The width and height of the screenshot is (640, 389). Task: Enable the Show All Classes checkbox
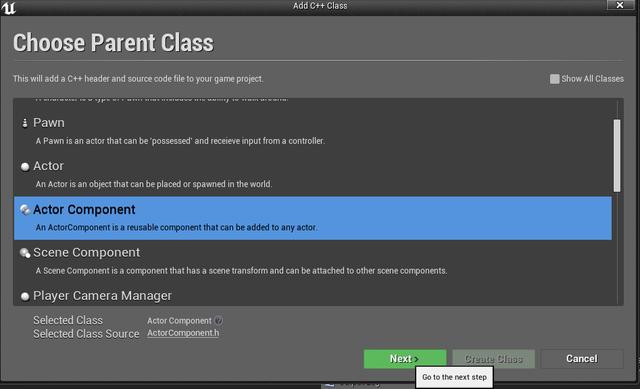point(554,79)
